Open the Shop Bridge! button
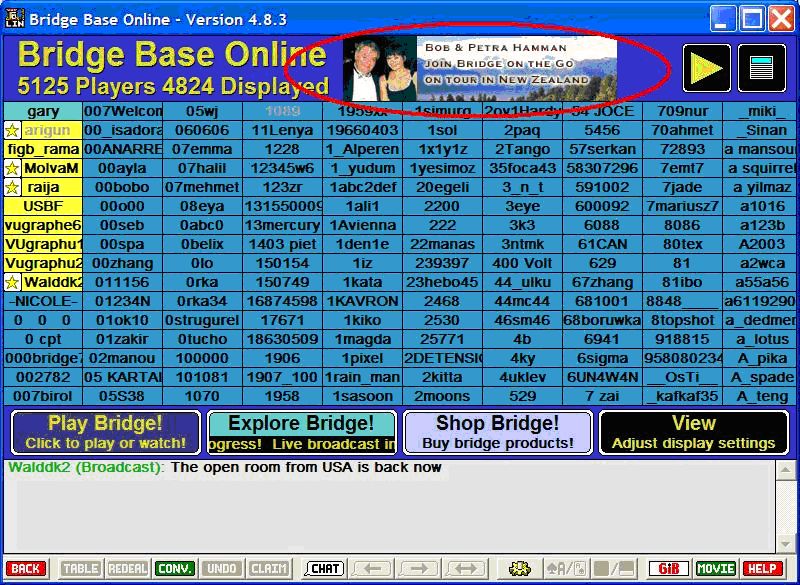The width and height of the screenshot is (800, 585). (x=498, y=433)
